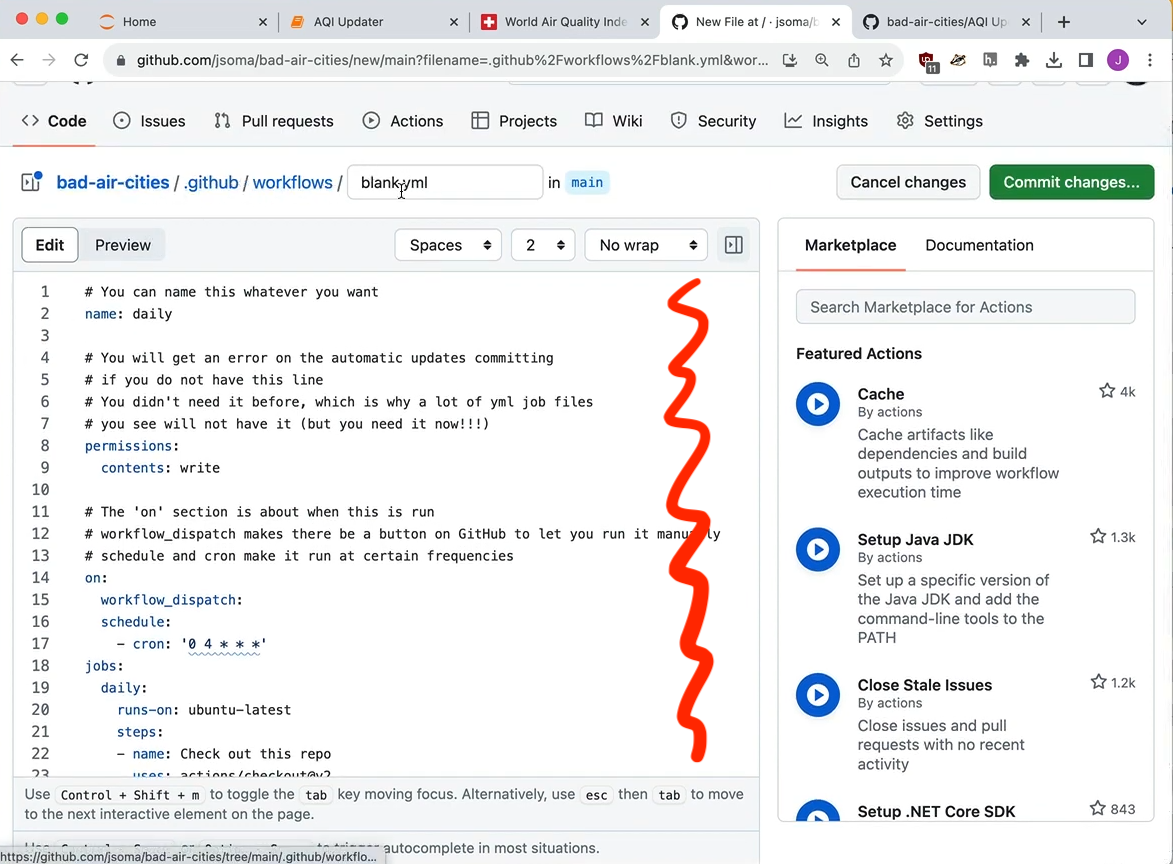This screenshot has height=864, width=1173.
Task: Open the browser zoom magnifier icon
Action: (x=821, y=61)
